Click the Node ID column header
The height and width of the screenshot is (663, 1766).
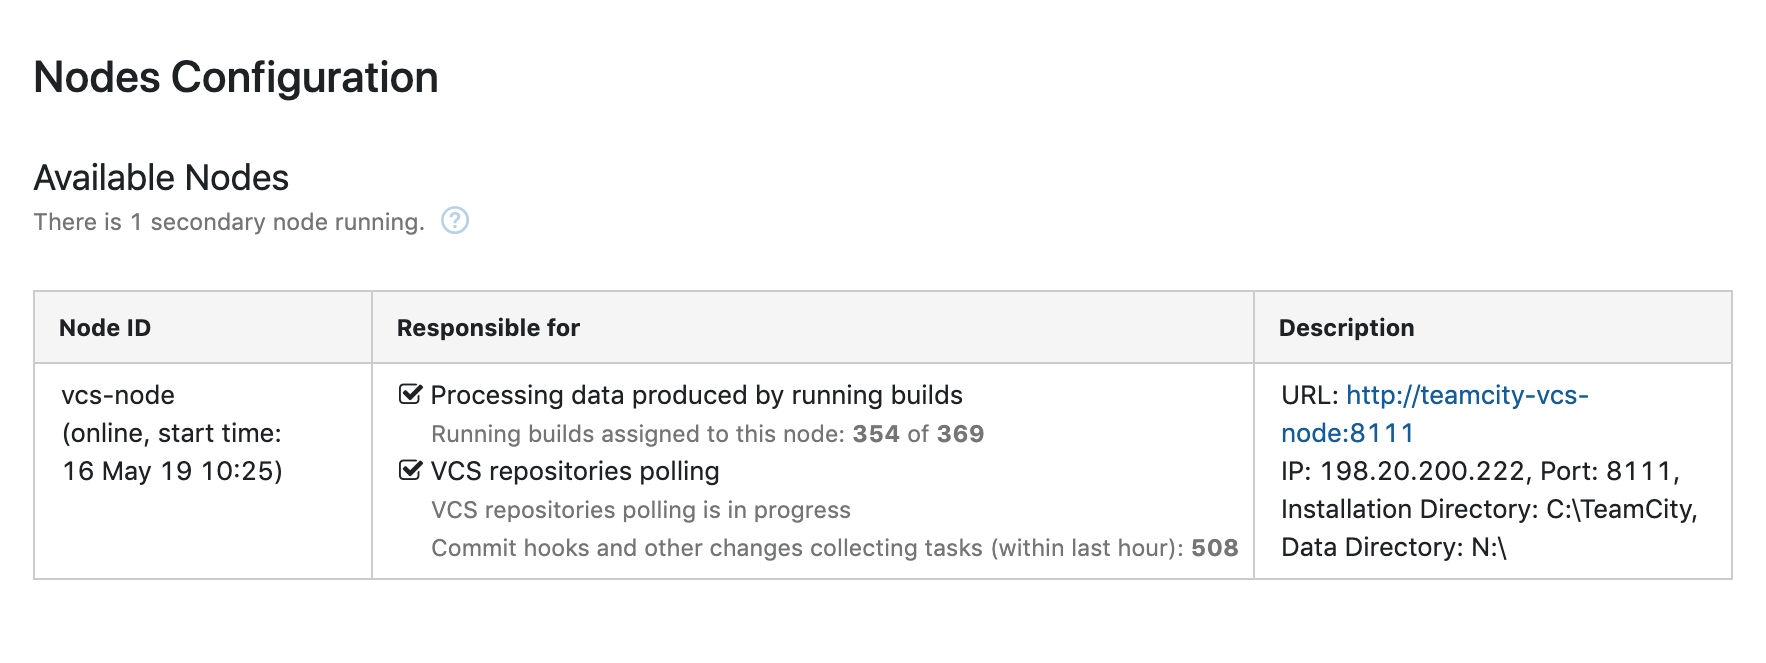(x=105, y=328)
